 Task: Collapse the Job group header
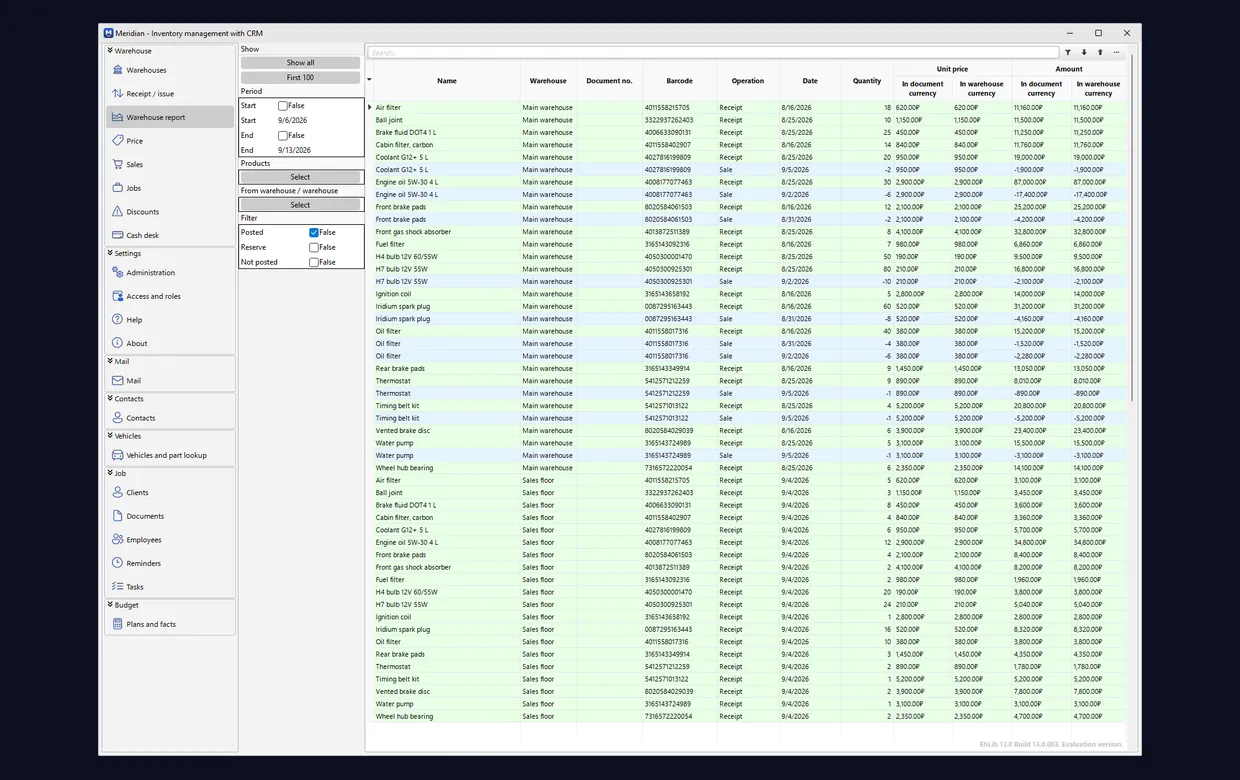tap(169, 473)
